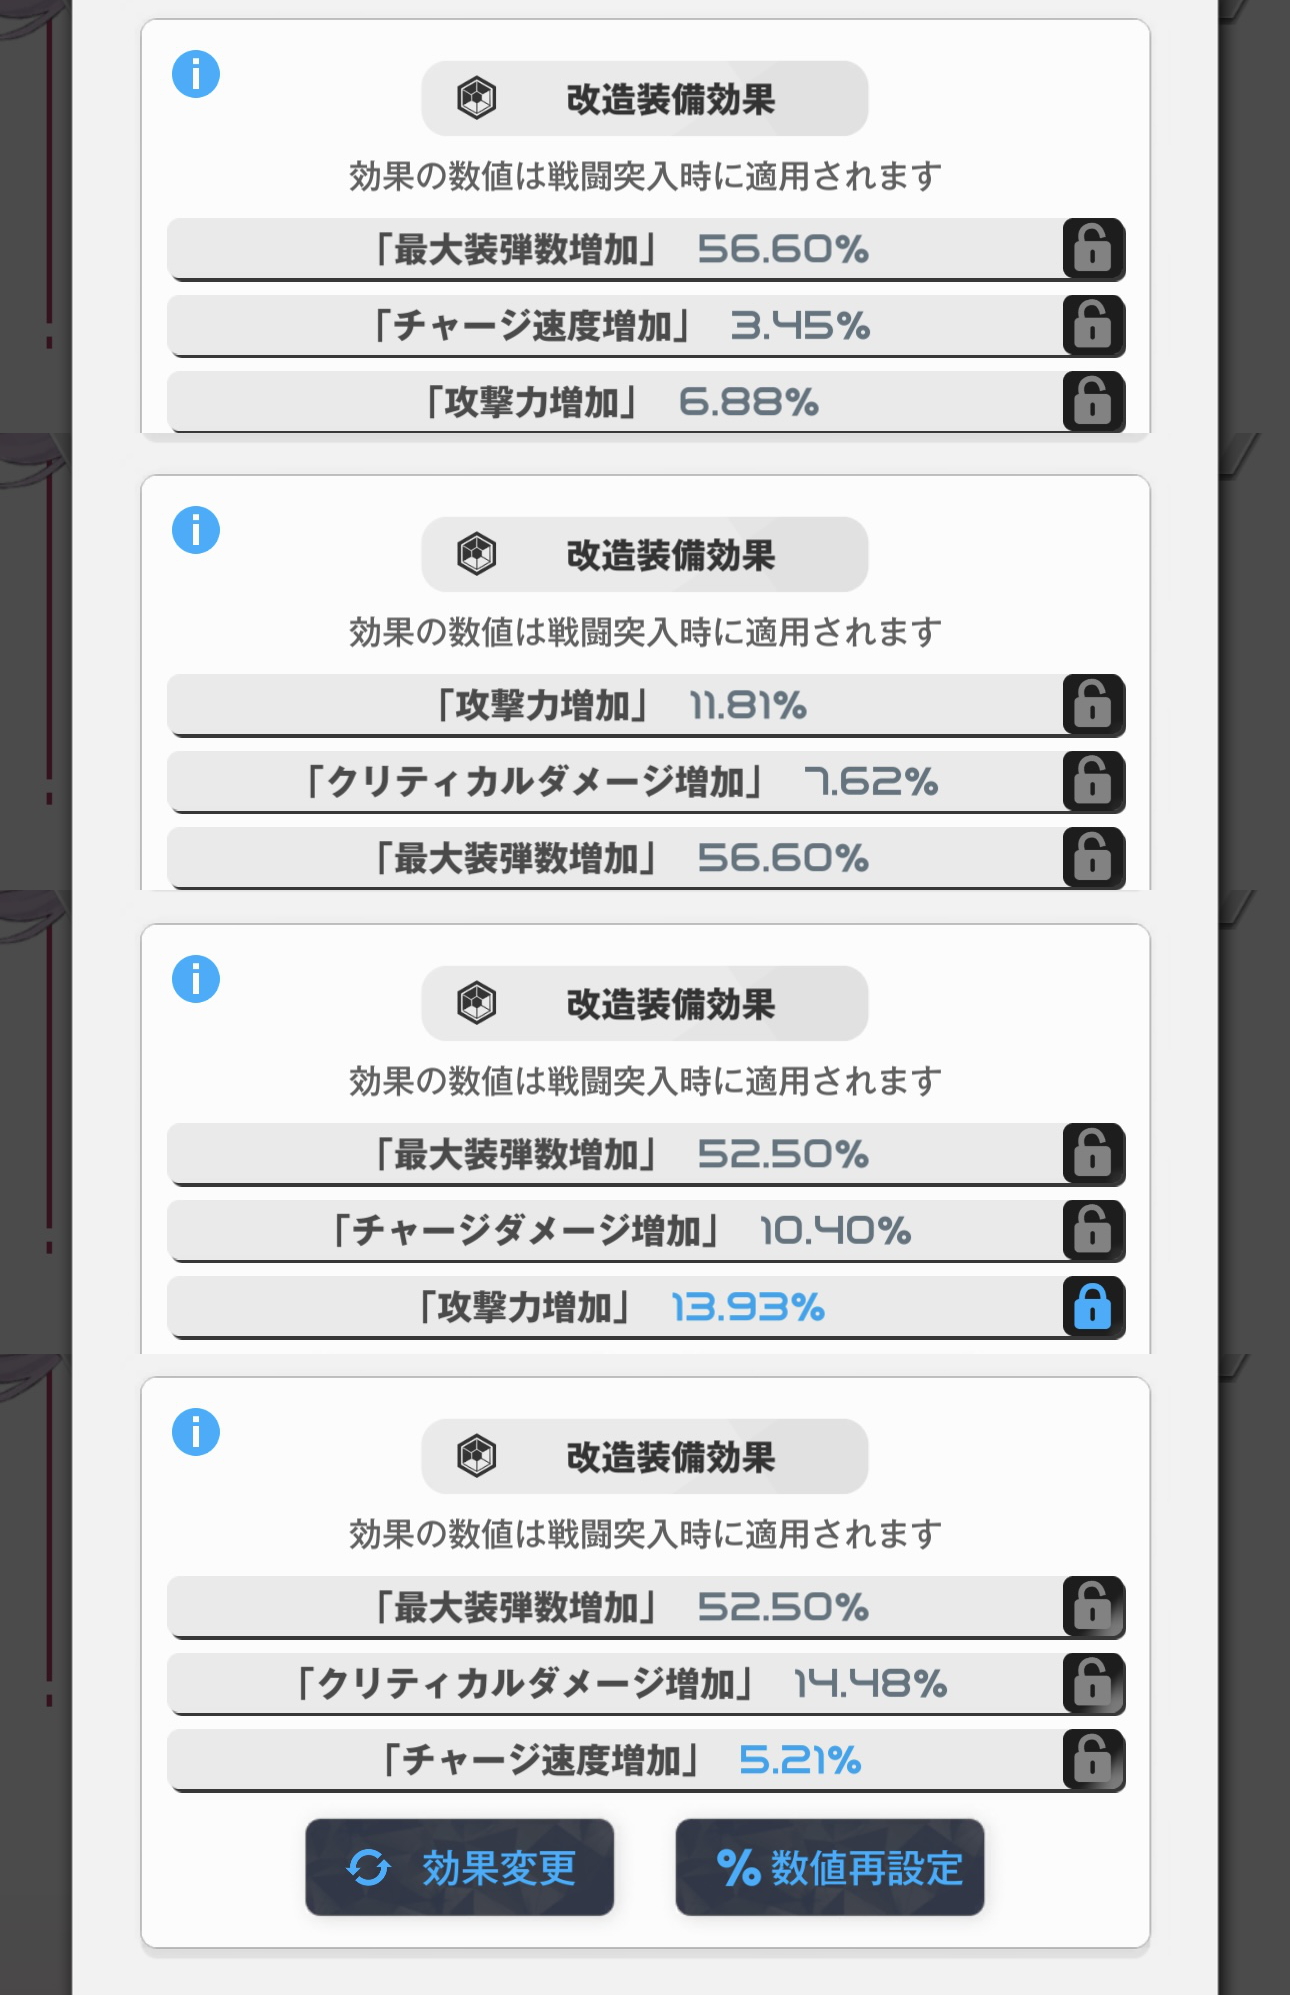Lock the チャージ速度増加 3.45% effect

[1092, 326]
